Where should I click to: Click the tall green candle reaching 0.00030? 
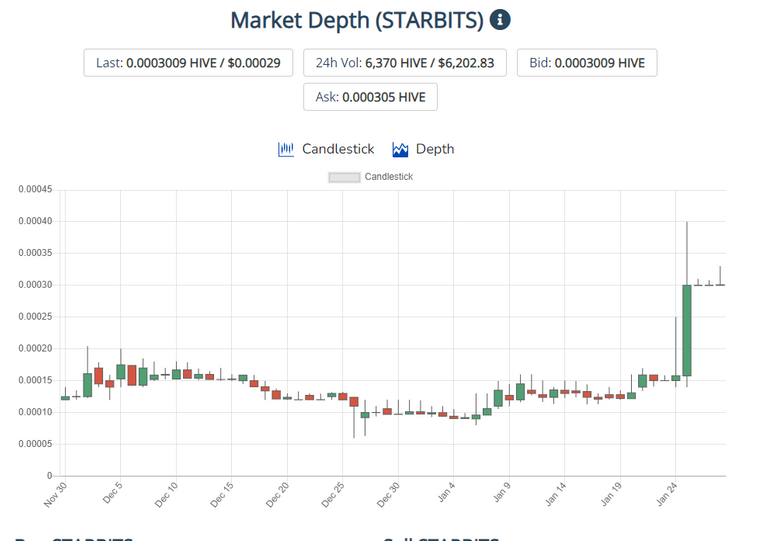point(687,330)
